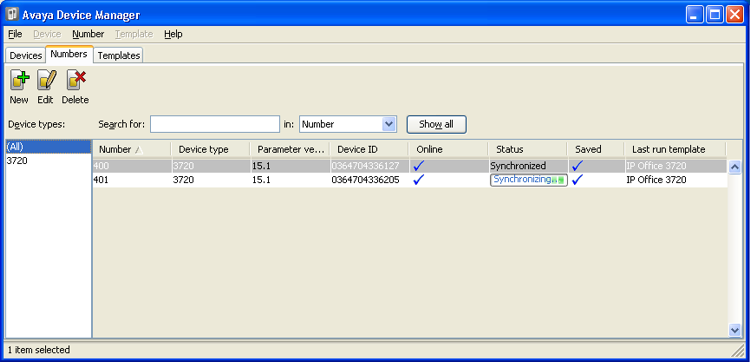
Task: Click the Search for text field
Action: (215, 124)
